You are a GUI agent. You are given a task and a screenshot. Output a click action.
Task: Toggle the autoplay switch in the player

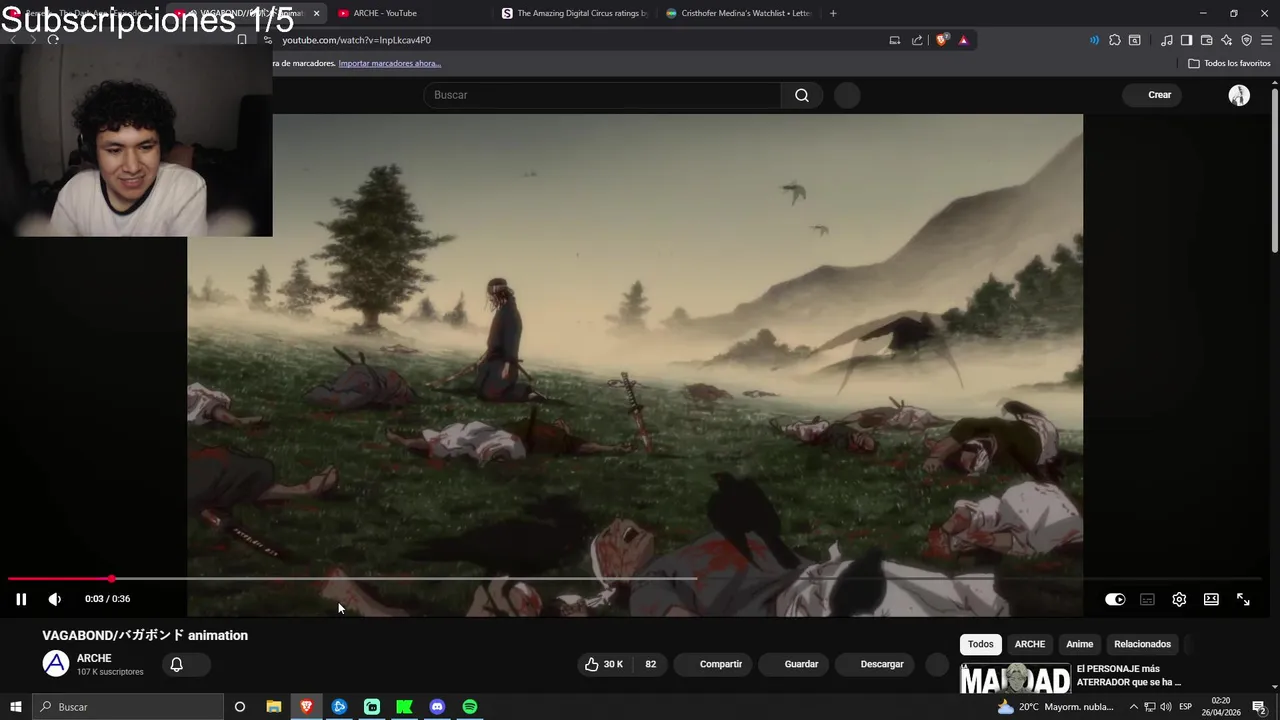[x=1115, y=599]
